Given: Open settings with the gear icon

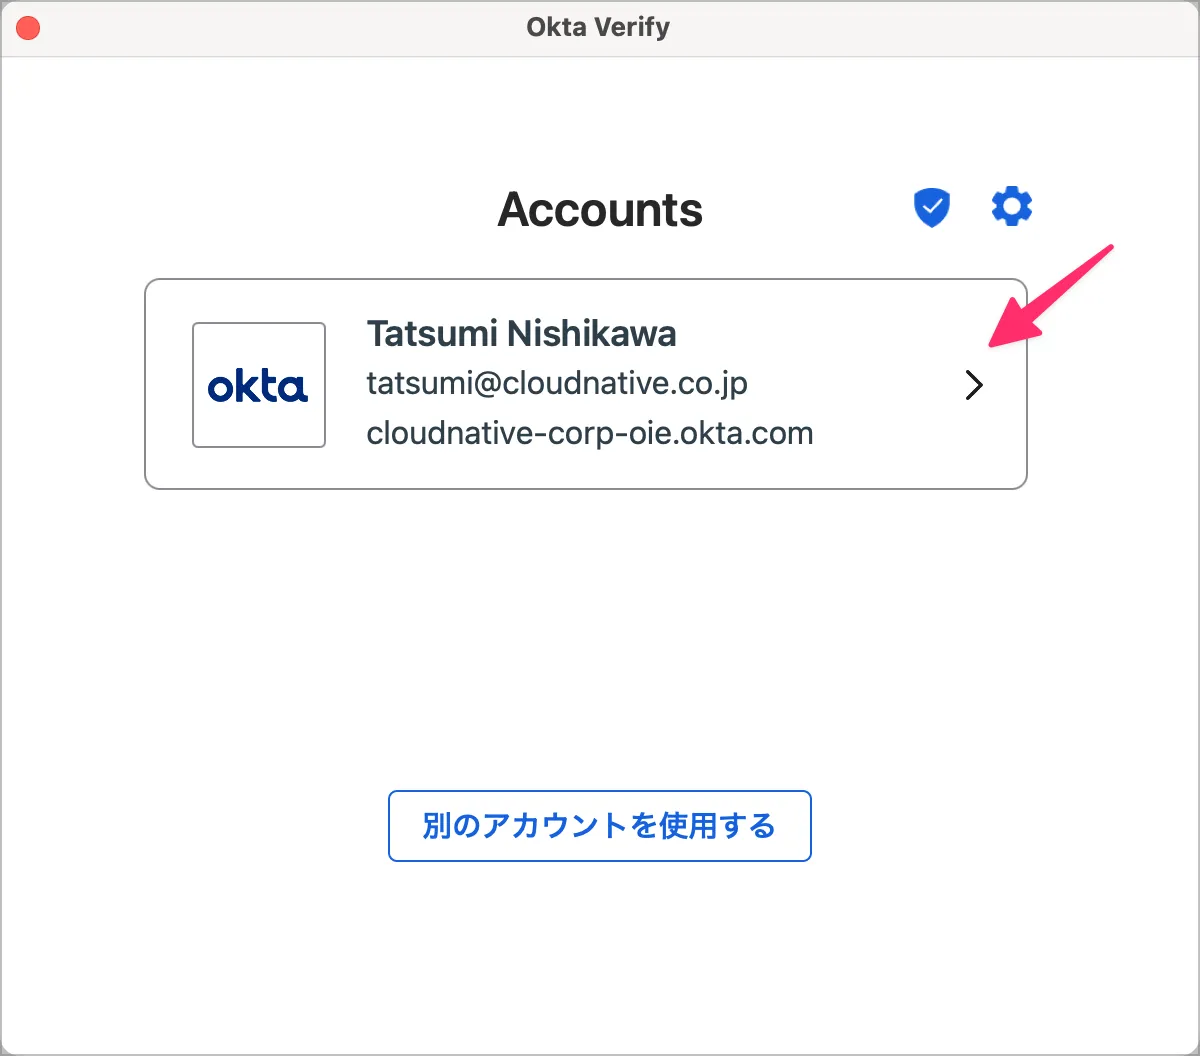Looking at the screenshot, I should [x=1011, y=207].
